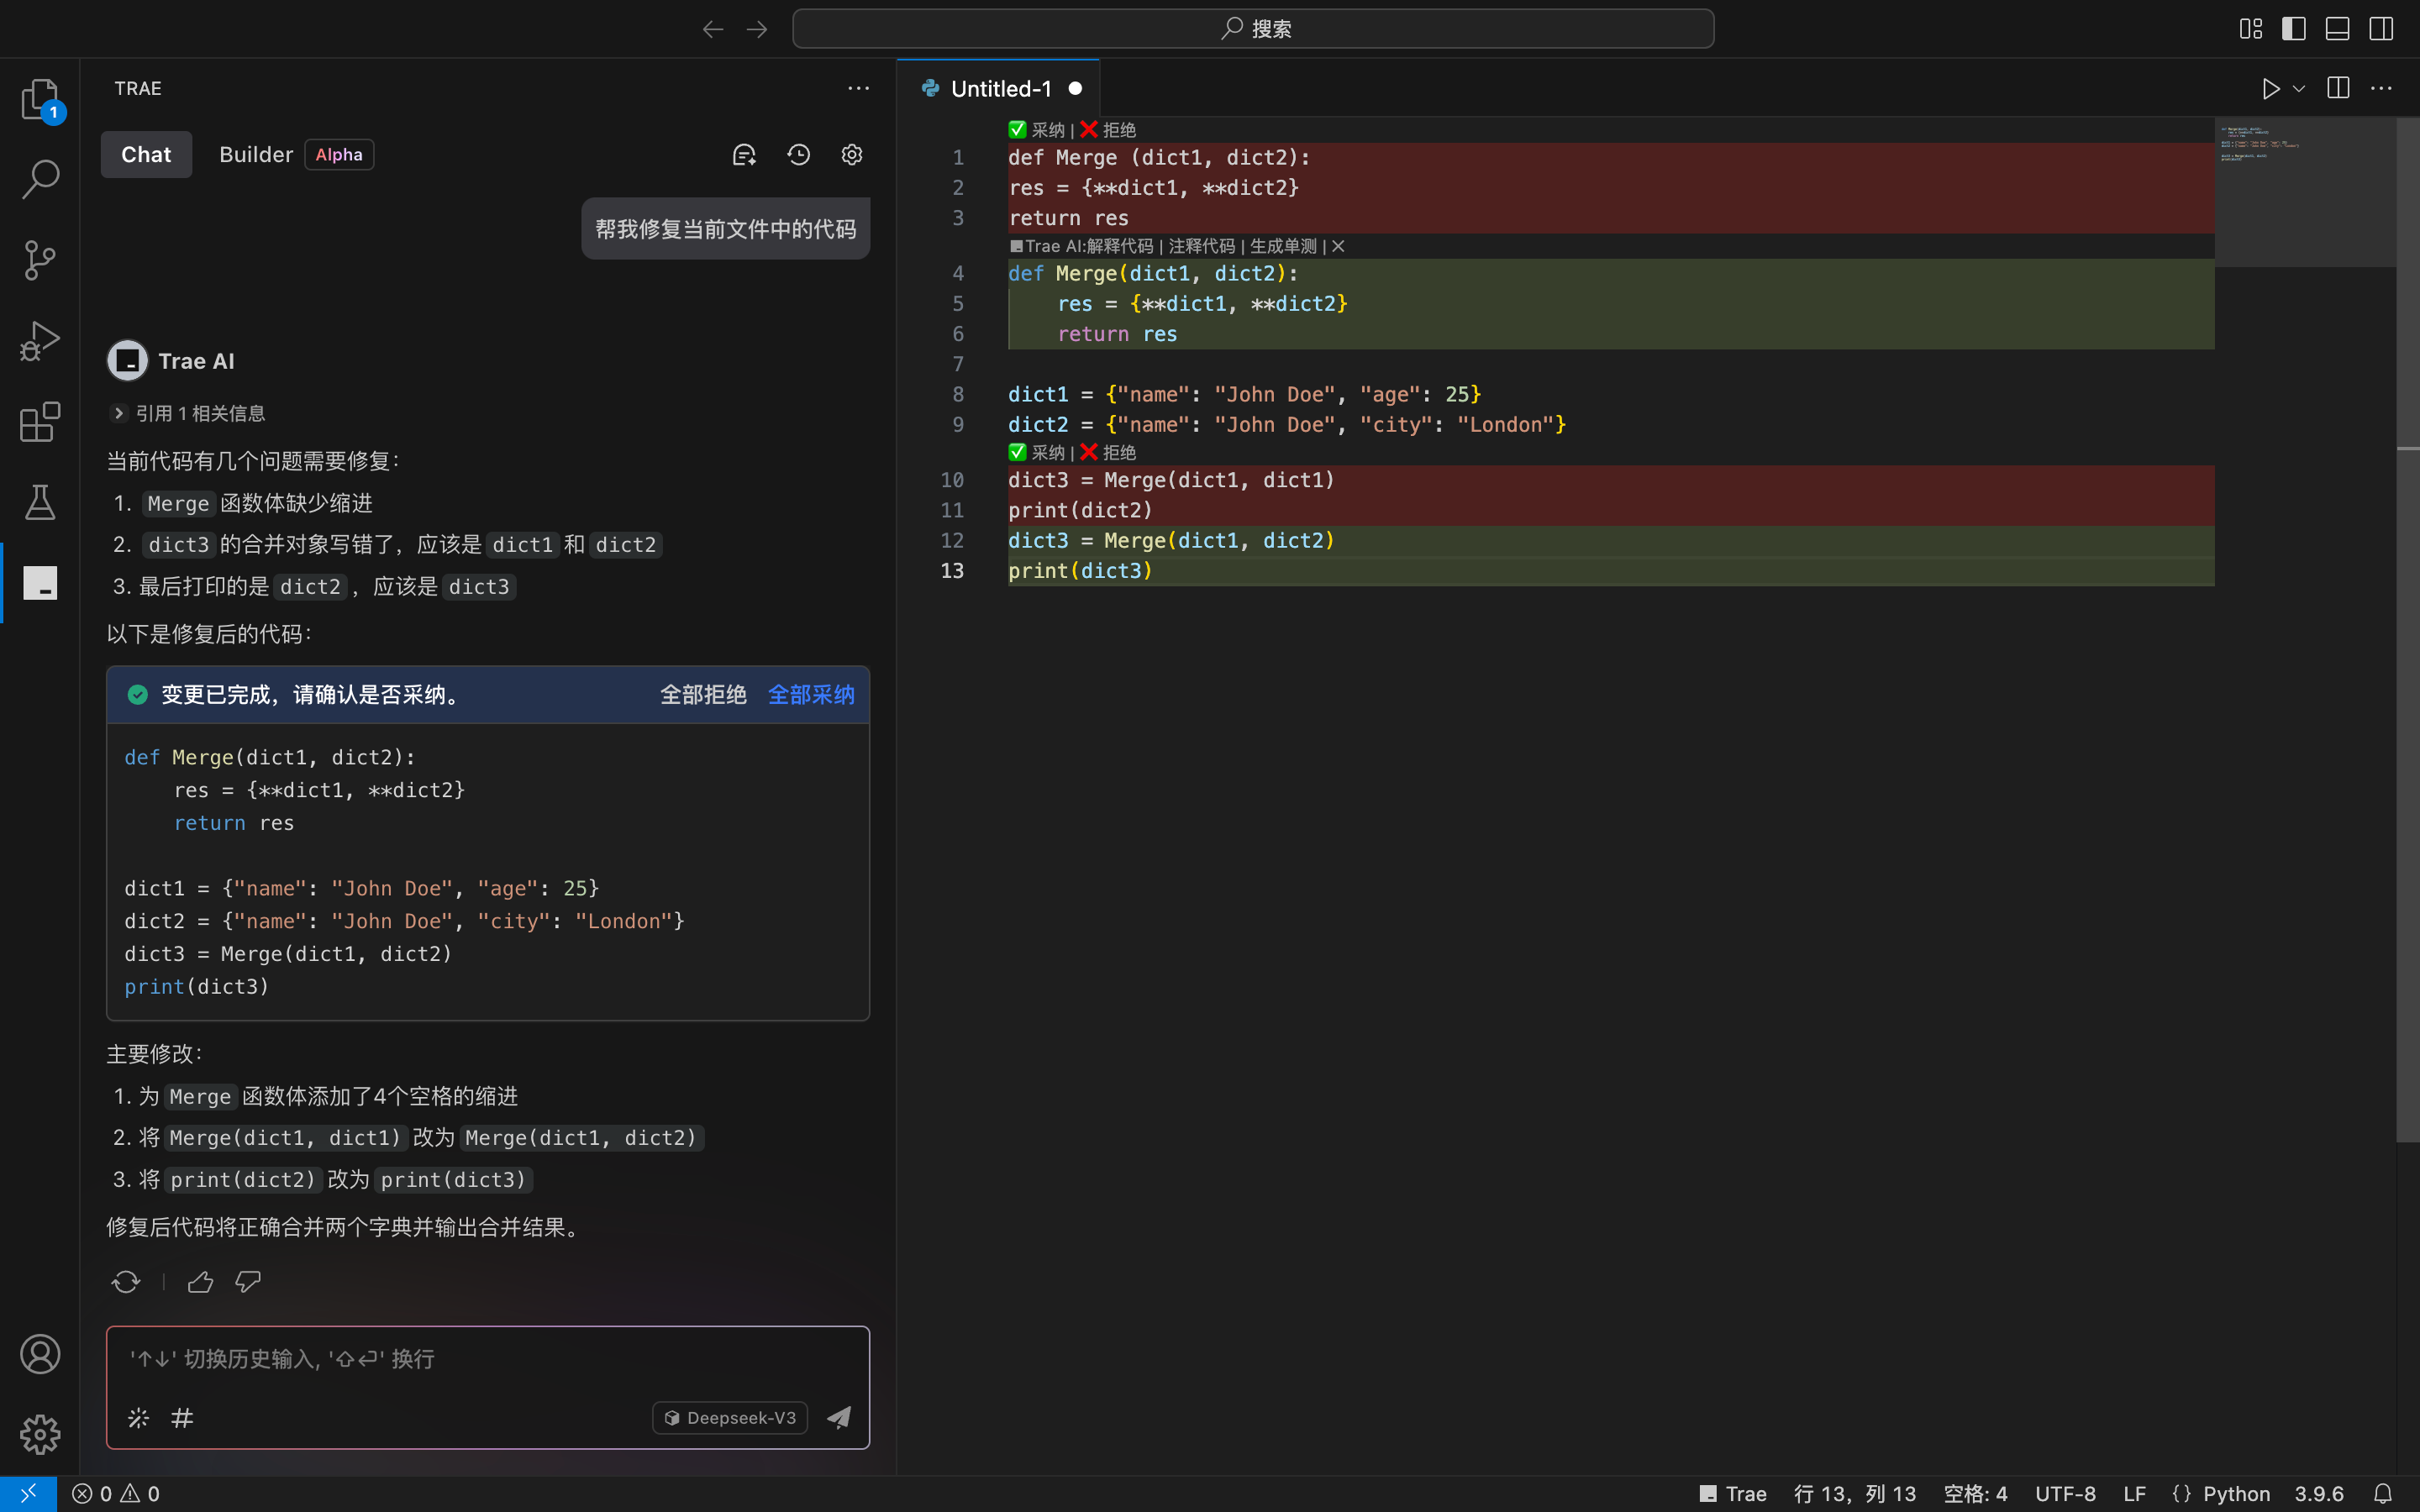Switch to the Builder tab
The width and height of the screenshot is (2420, 1512).
[x=256, y=155]
